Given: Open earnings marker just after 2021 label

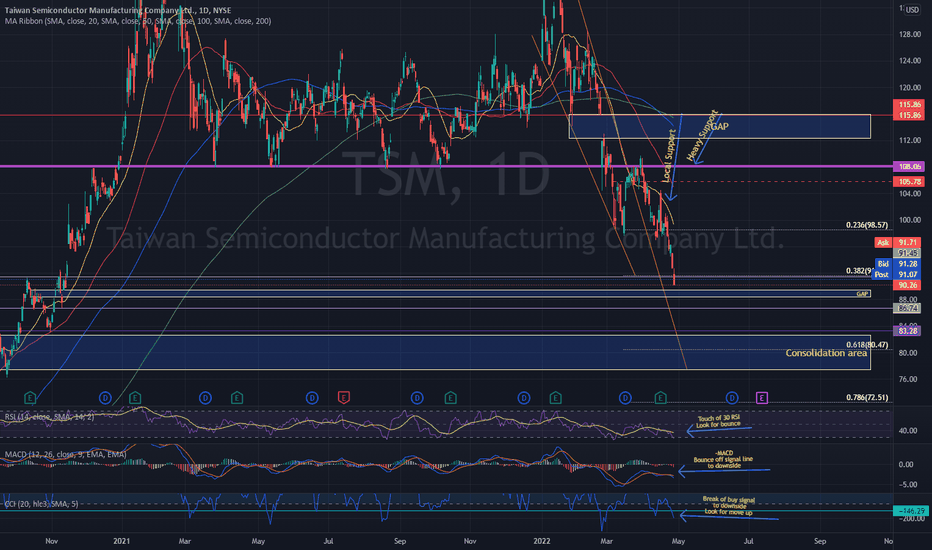Looking at the screenshot, I should [x=135, y=397].
